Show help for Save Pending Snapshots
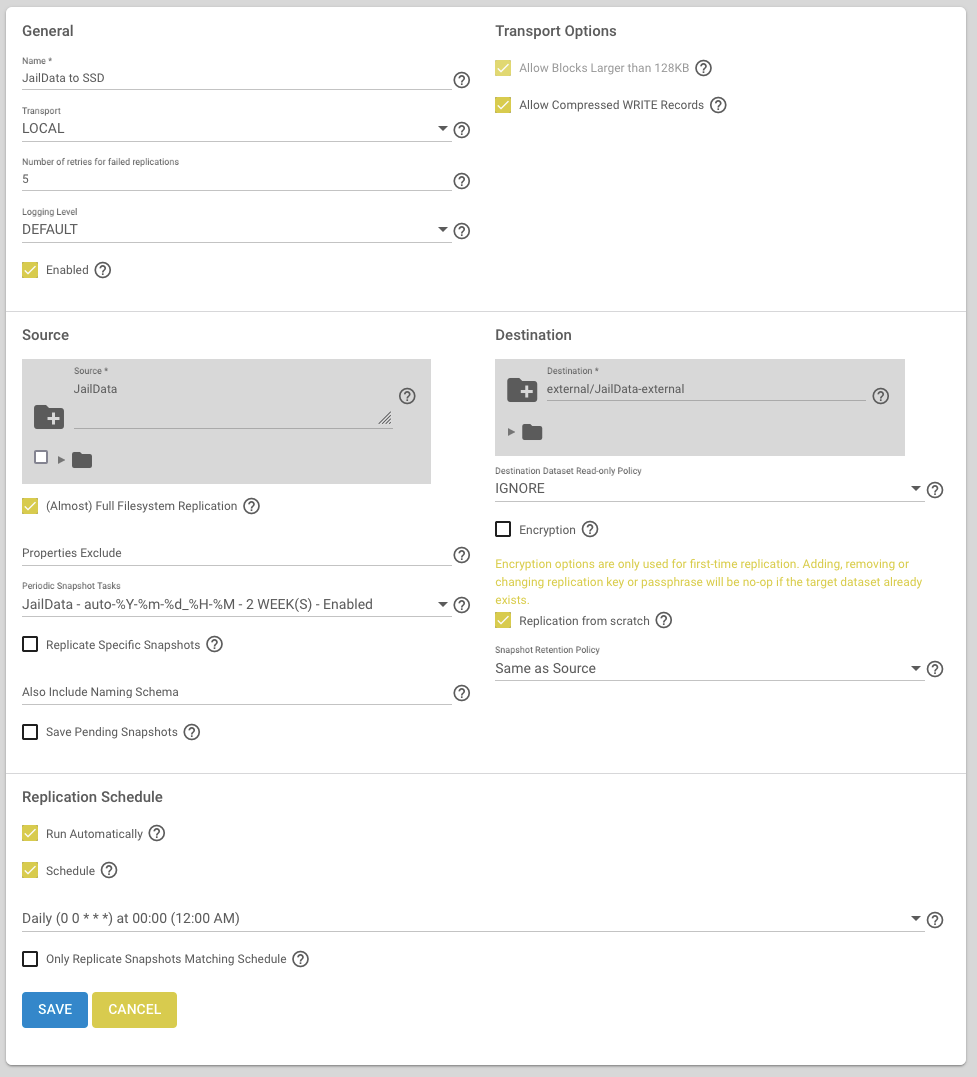The image size is (977, 1077). click(x=192, y=732)
